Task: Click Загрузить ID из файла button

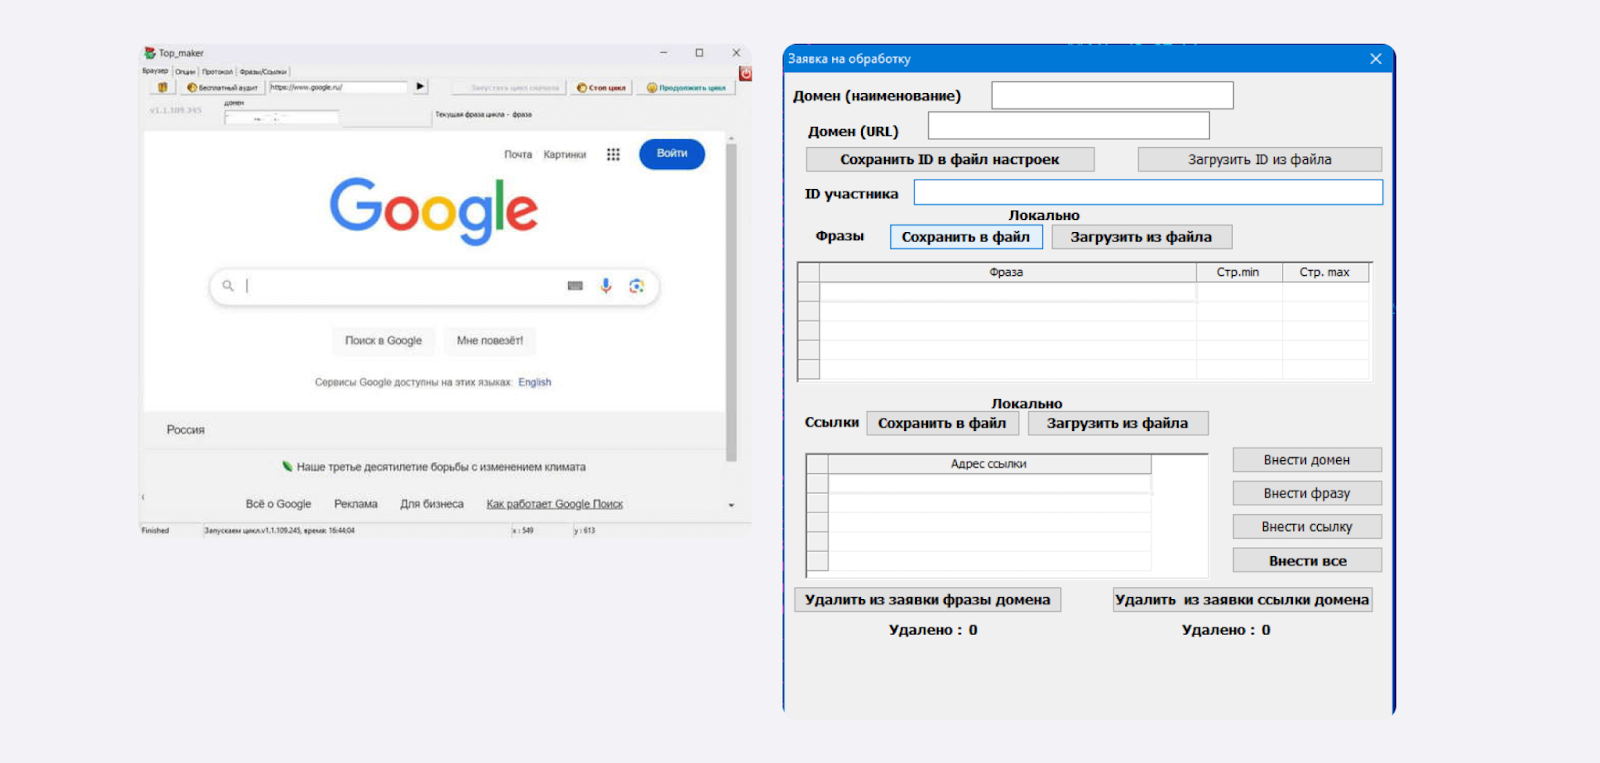Action: [x=1259, y=159]
